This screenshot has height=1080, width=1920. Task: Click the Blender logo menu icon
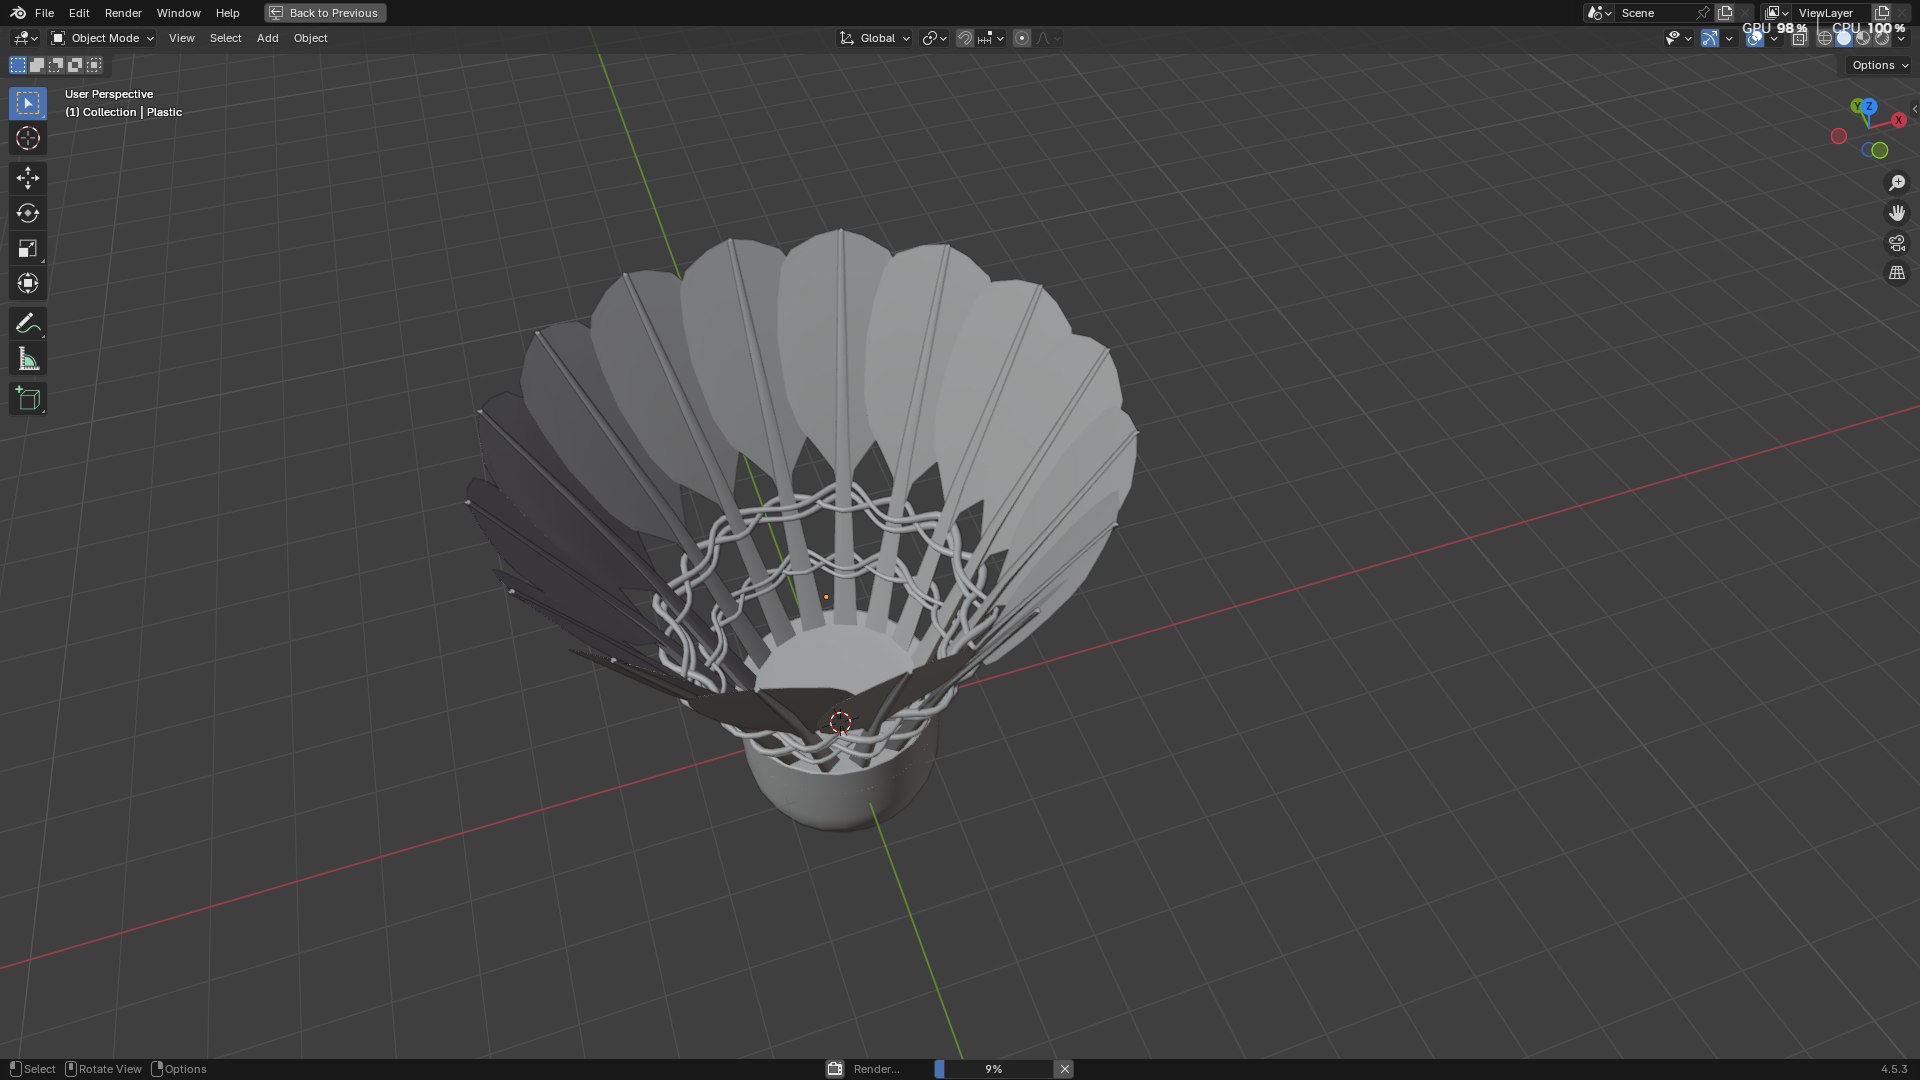[18, 13]
